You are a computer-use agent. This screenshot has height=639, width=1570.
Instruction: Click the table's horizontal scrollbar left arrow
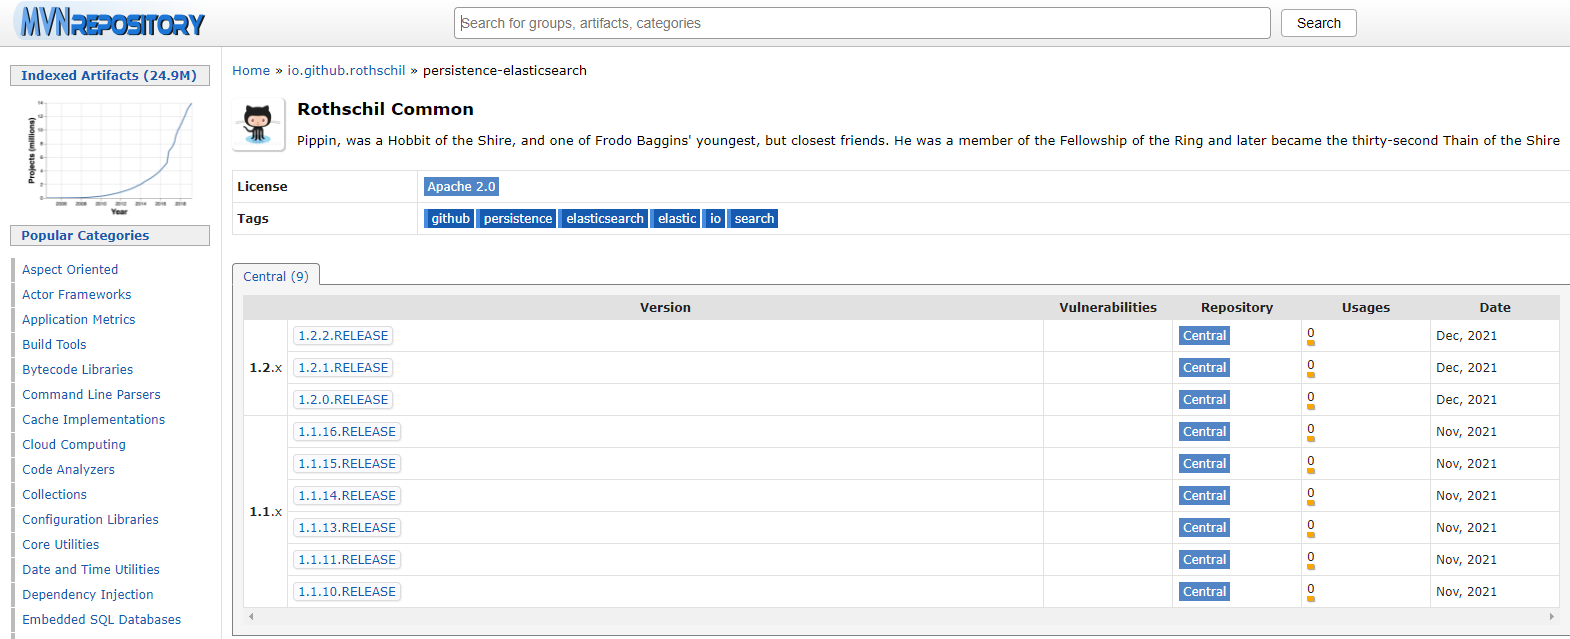[x=251, y=616]
